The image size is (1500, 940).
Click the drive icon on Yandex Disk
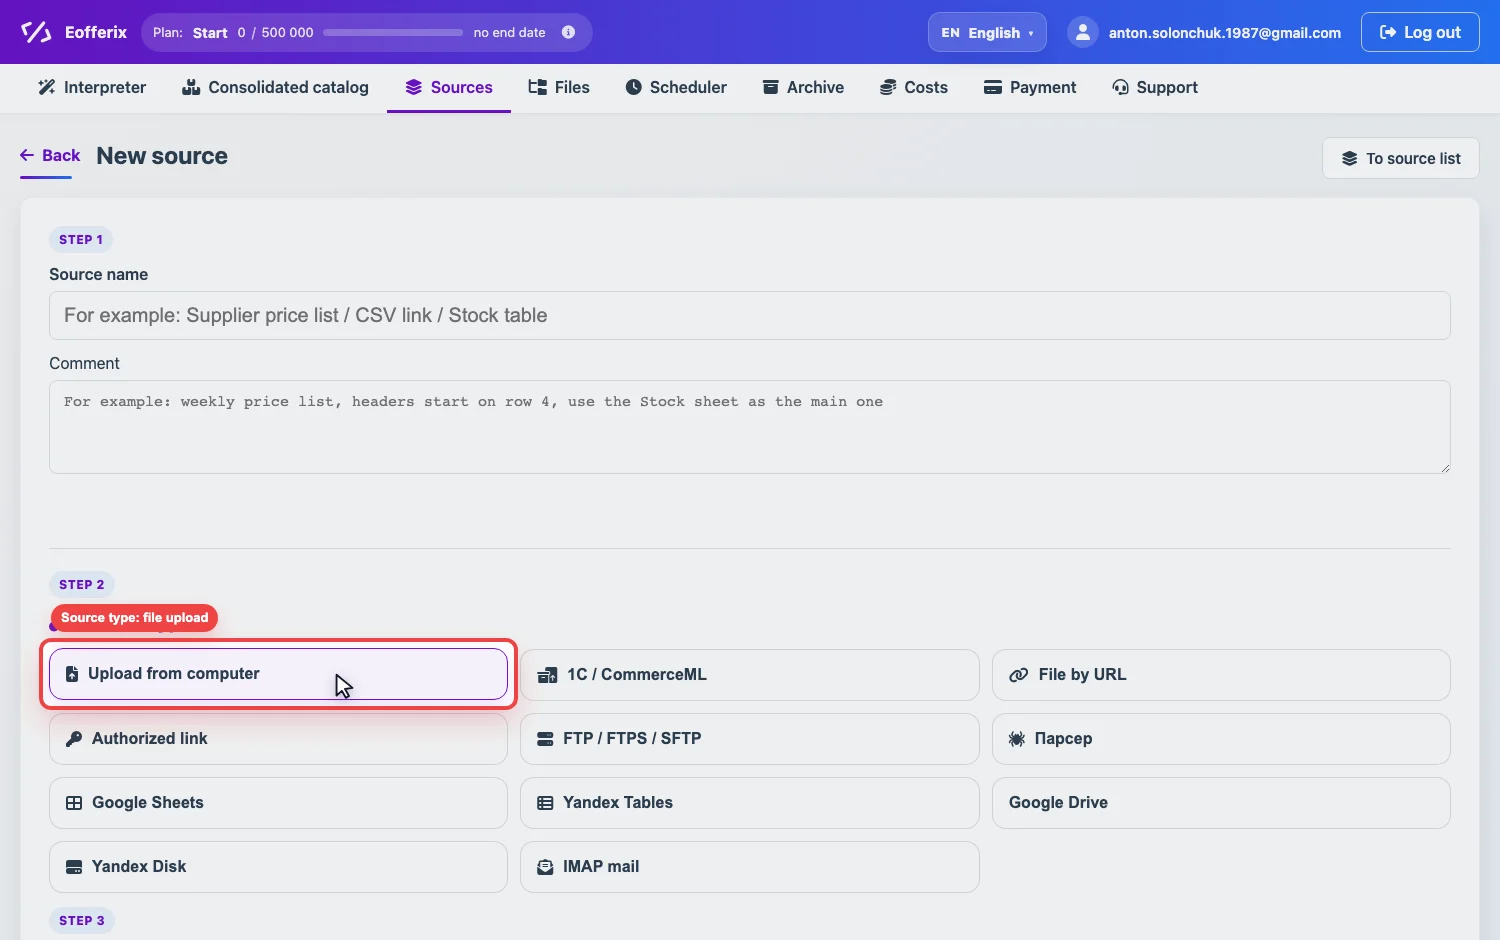74,867
